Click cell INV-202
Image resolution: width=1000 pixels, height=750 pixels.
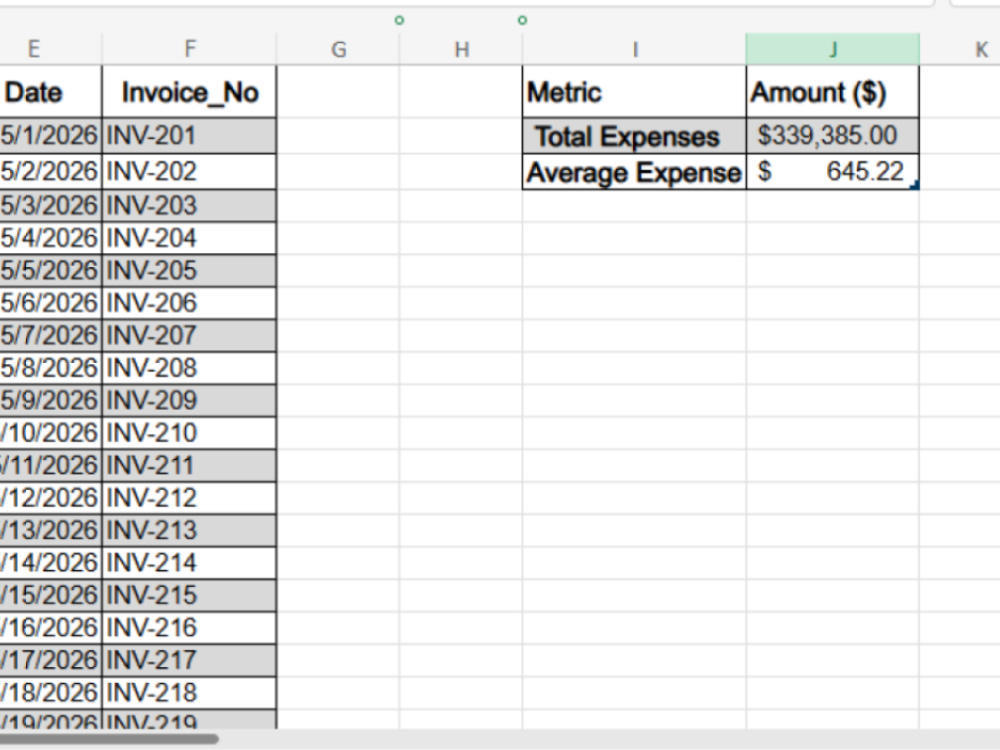pos(189,172)
